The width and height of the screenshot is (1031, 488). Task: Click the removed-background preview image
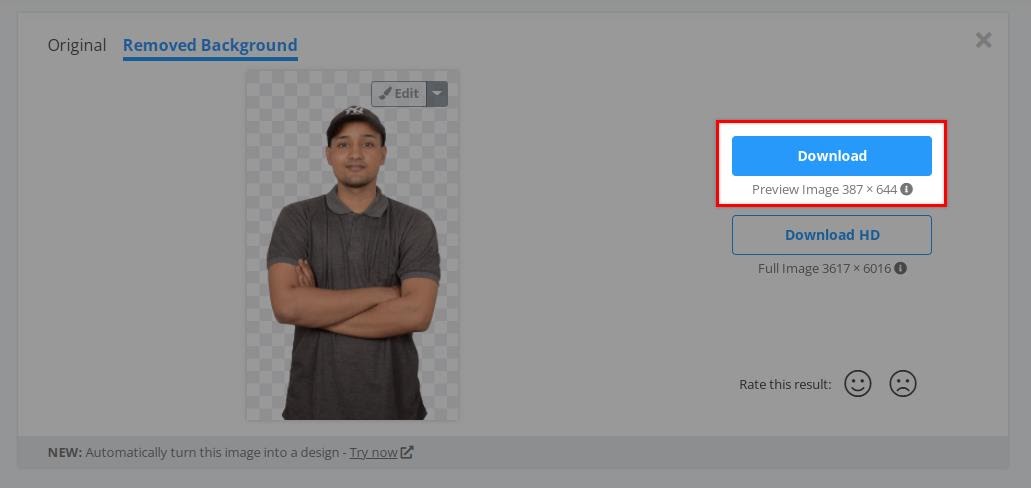[352, 245]
